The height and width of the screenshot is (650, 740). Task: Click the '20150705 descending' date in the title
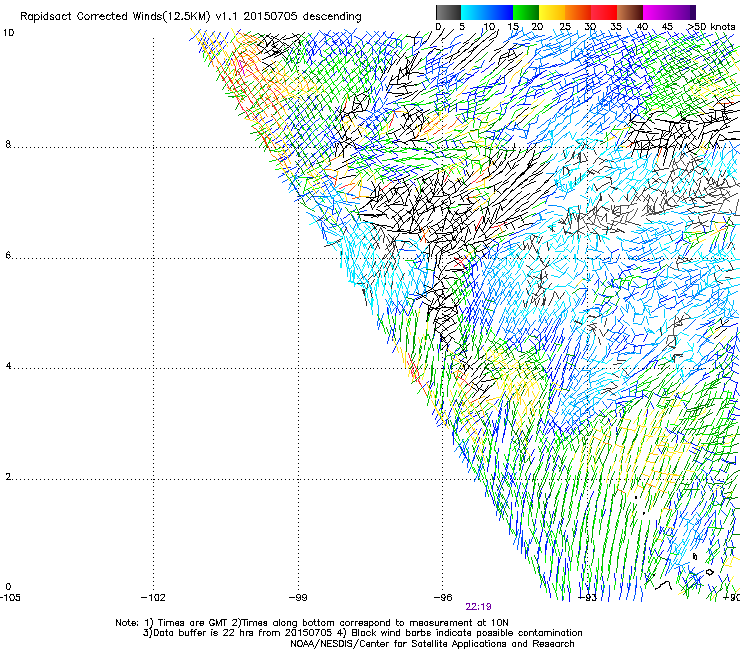click(302, 17)
